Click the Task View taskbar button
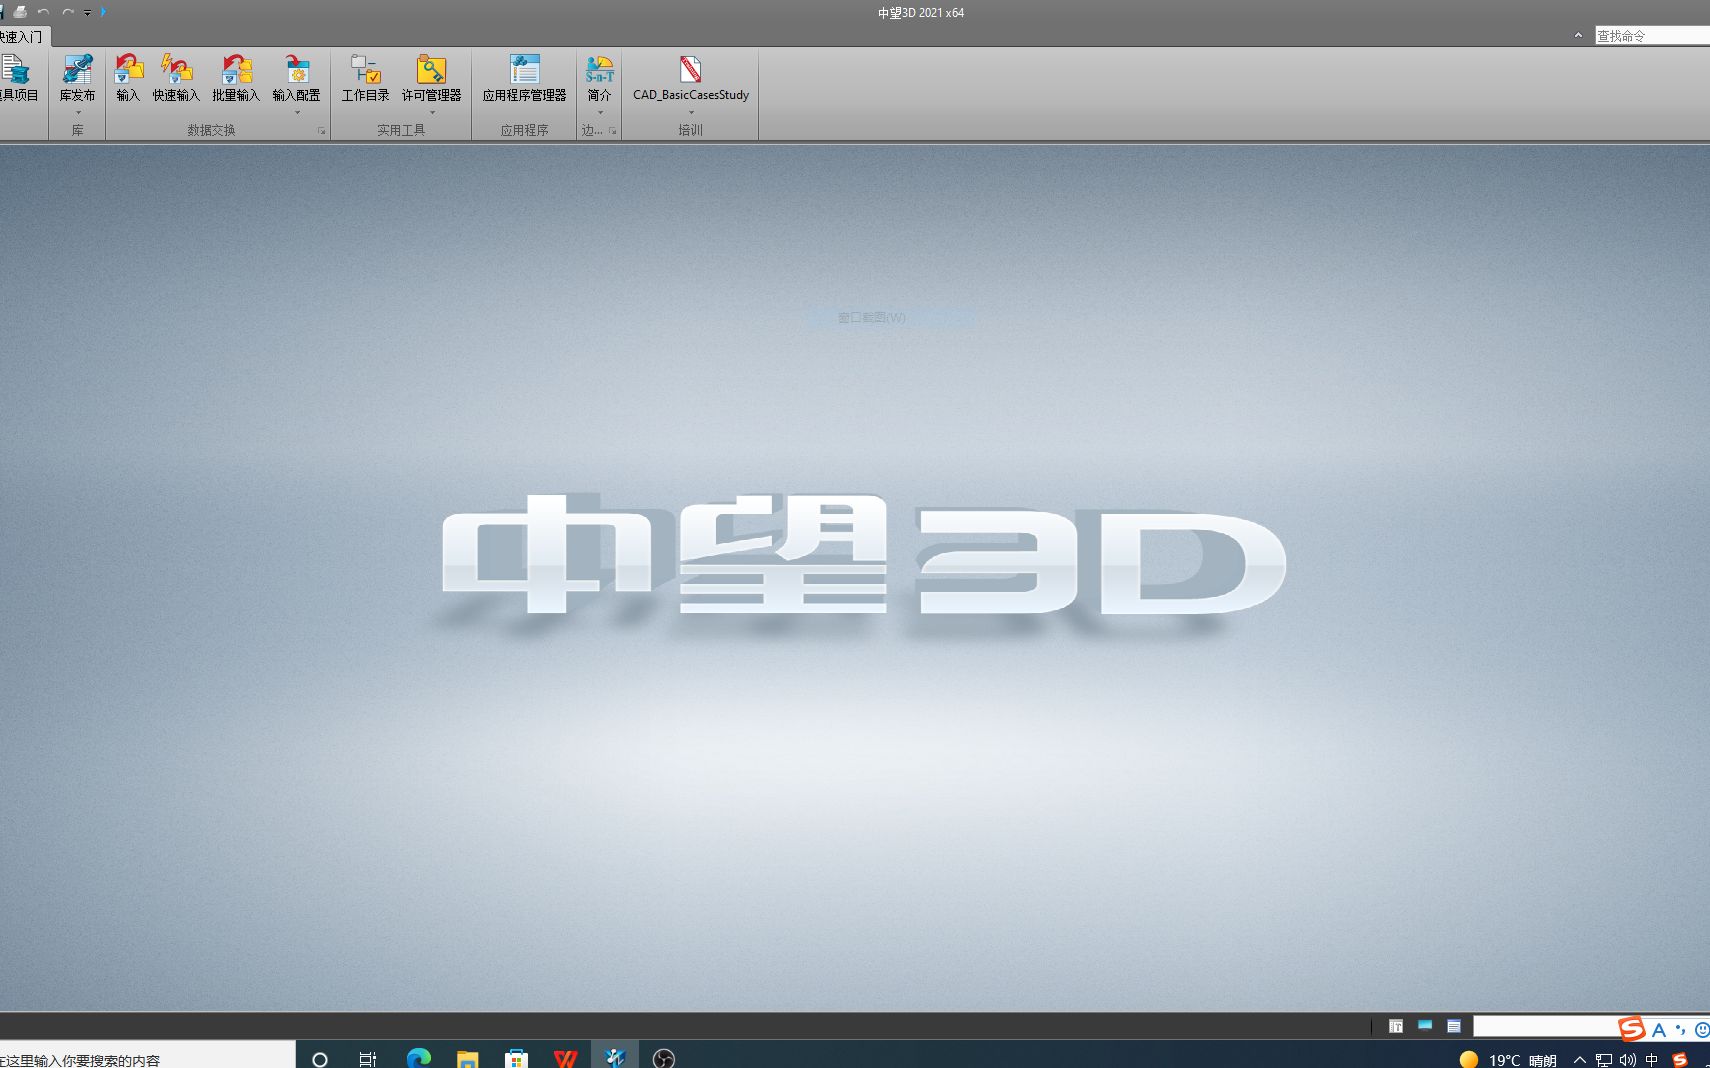Viewport: 1710px width, 1068px height. click(x=368, y=1059)
